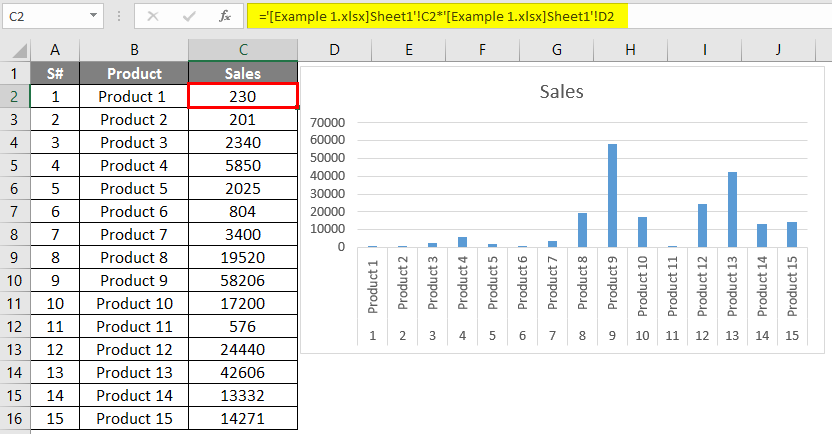Screen dimensions: 832x434
Task: Click the Product 9 bar in chart
Action: click(x=612, y=195)
